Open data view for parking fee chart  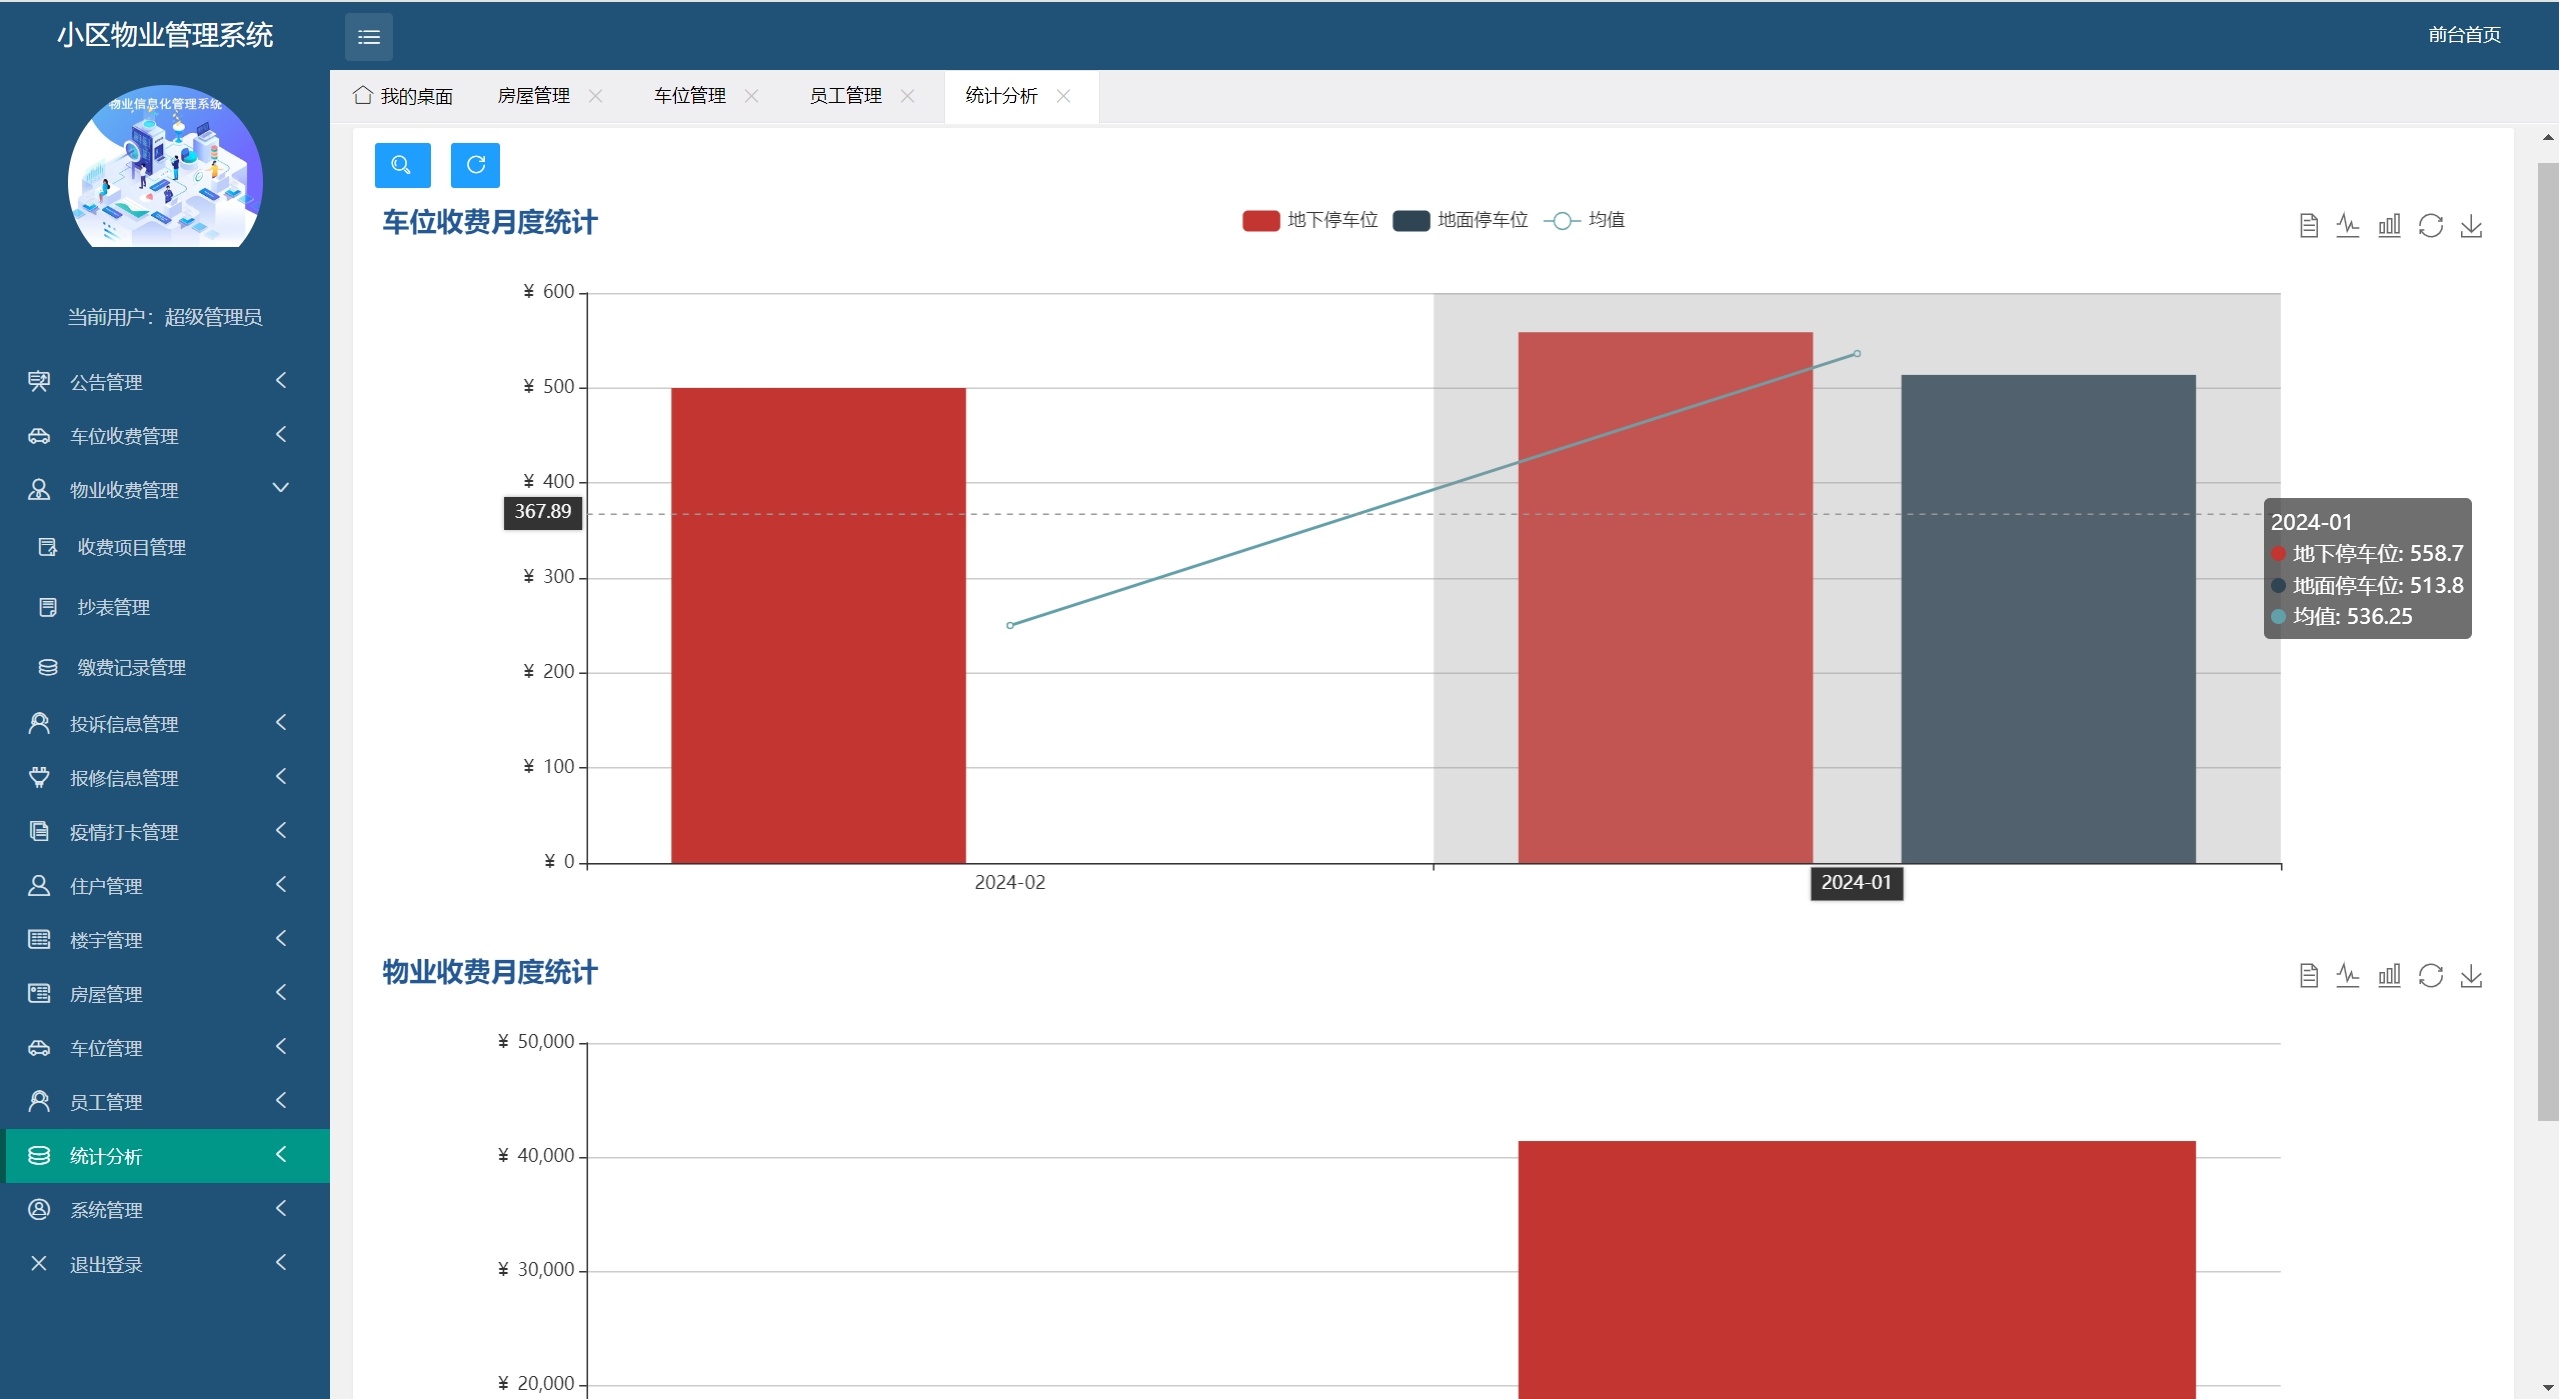pos(2308,226)
